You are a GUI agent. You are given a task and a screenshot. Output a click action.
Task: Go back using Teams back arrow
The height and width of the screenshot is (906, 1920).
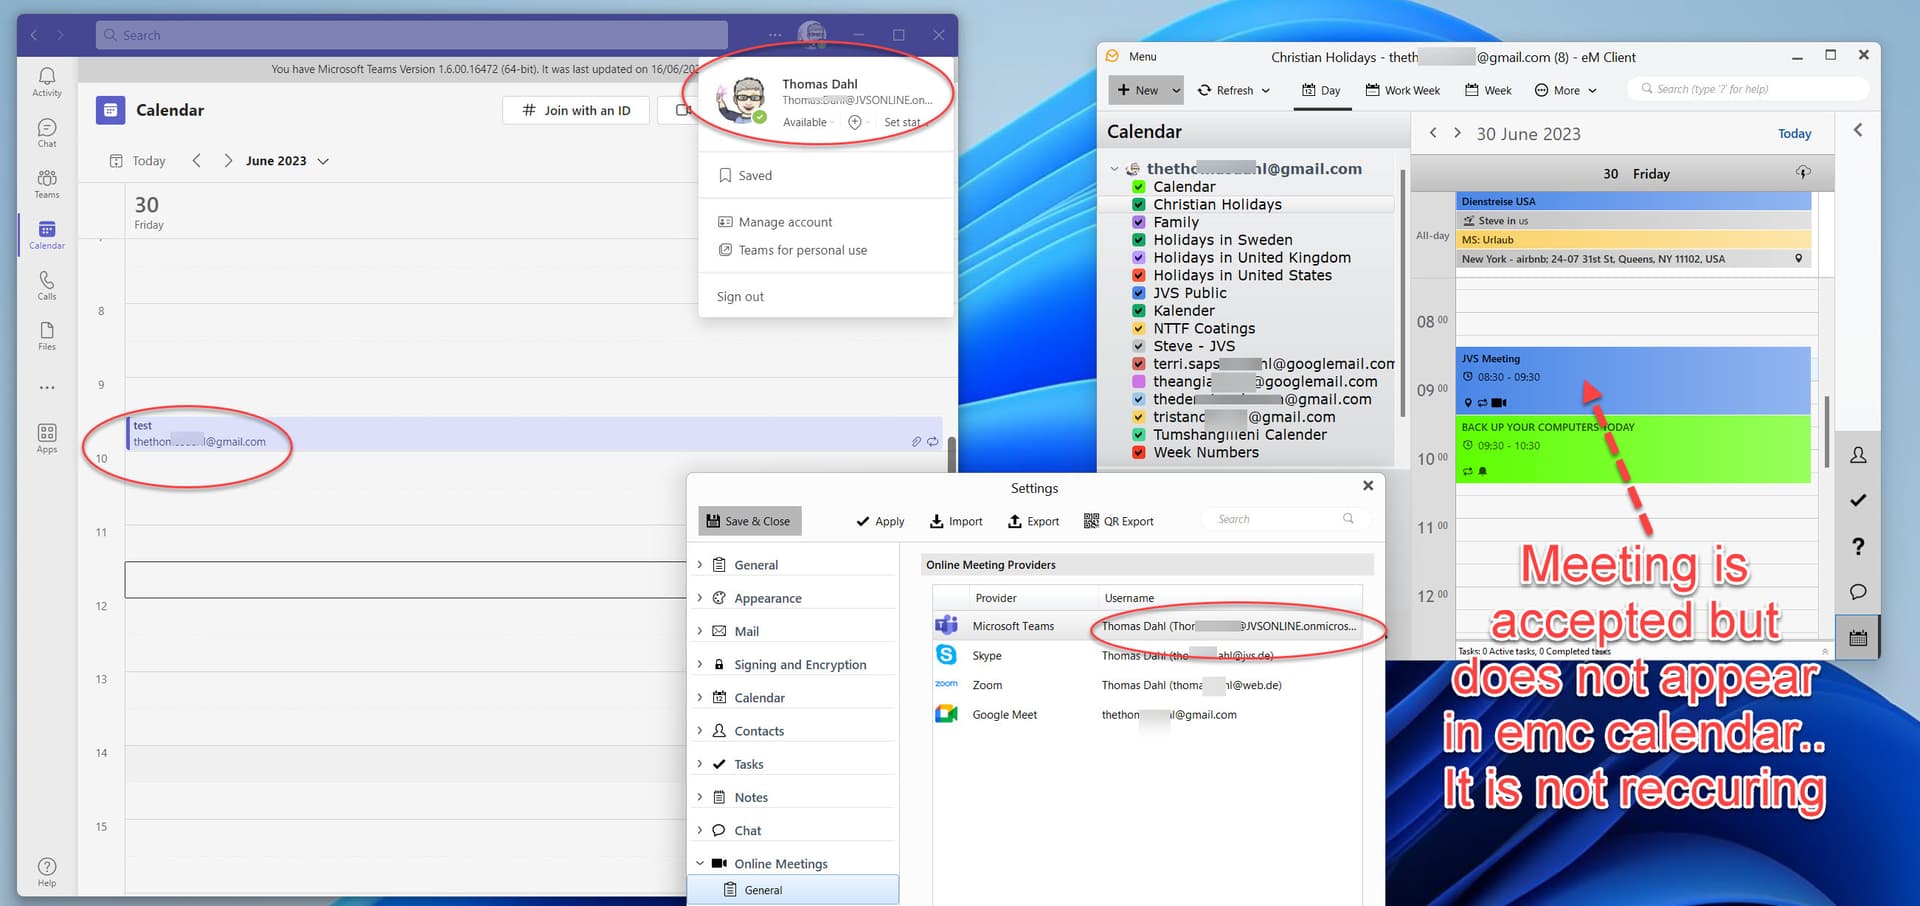34,35
